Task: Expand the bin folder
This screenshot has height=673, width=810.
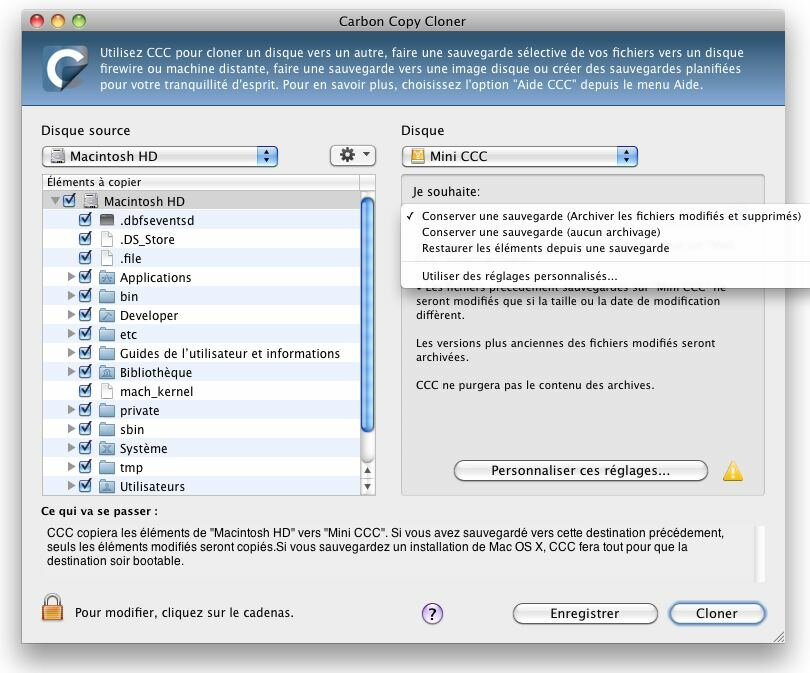Action: point(71,296)
